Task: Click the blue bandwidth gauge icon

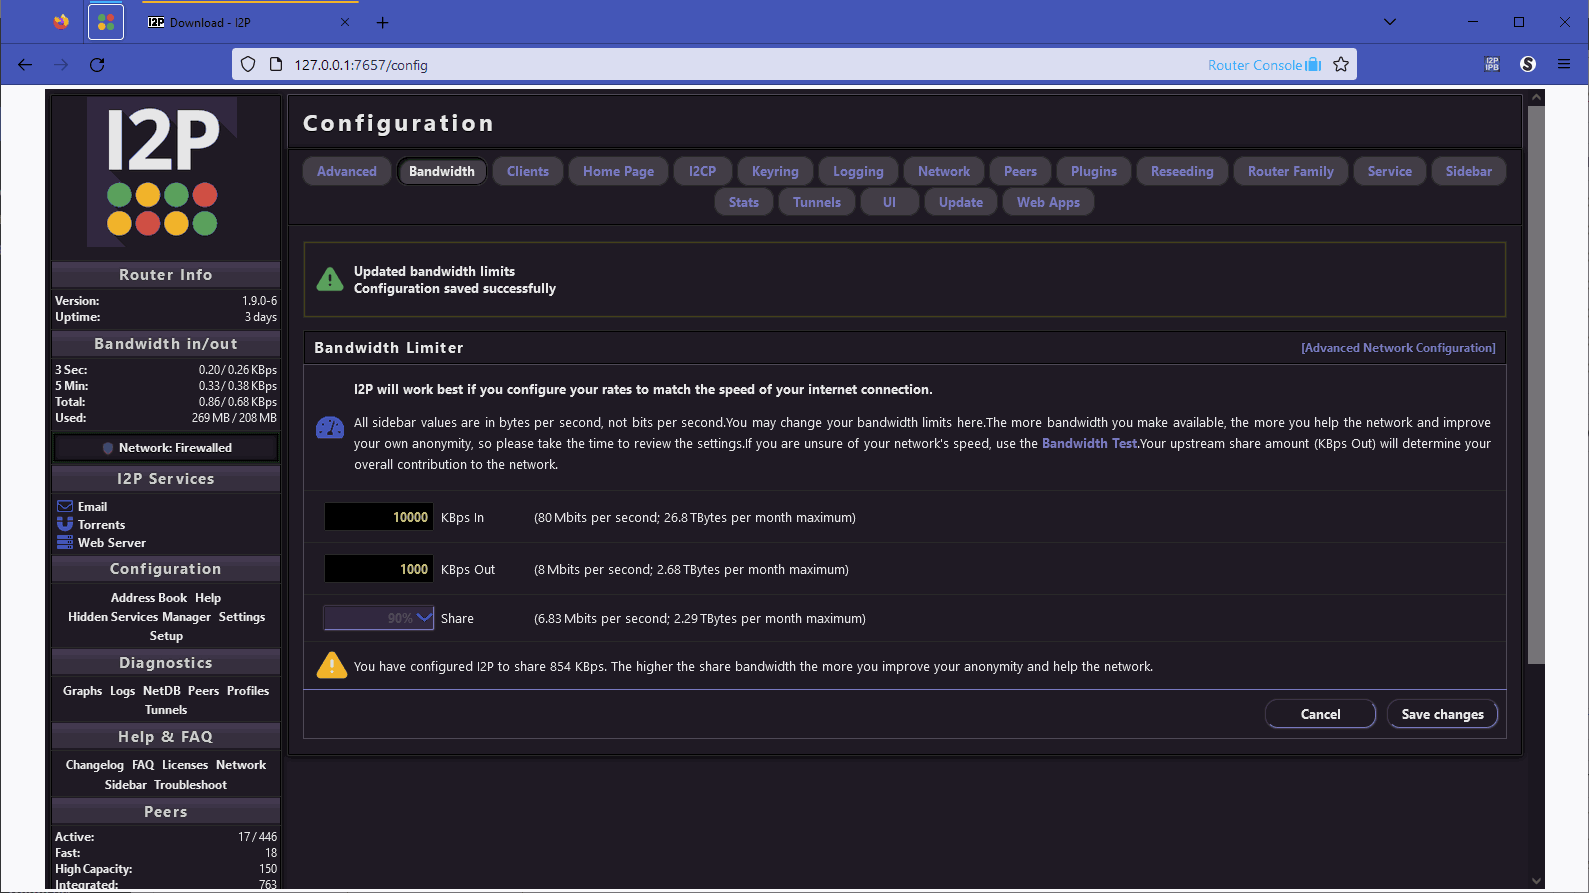Action: [330, 428]
